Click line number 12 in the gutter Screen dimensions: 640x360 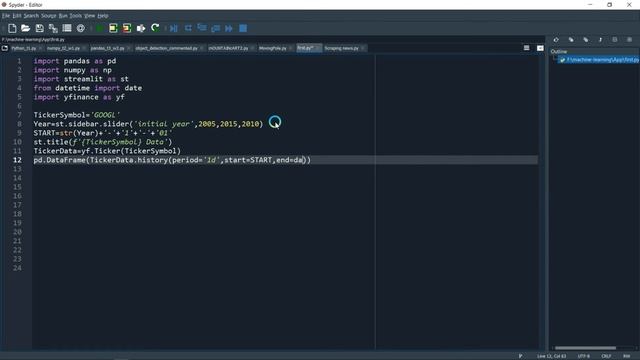(x=17, y=160)
